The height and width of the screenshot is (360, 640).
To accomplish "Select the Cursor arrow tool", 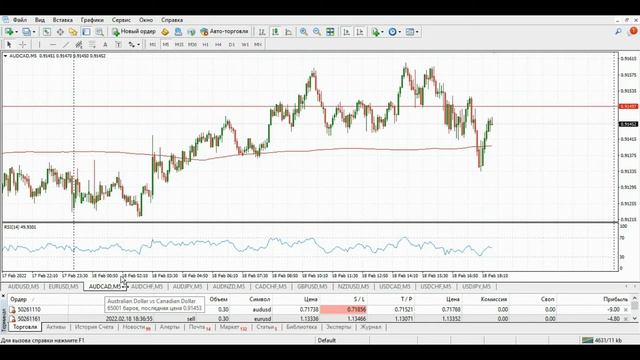I will (x=9, y=44).
